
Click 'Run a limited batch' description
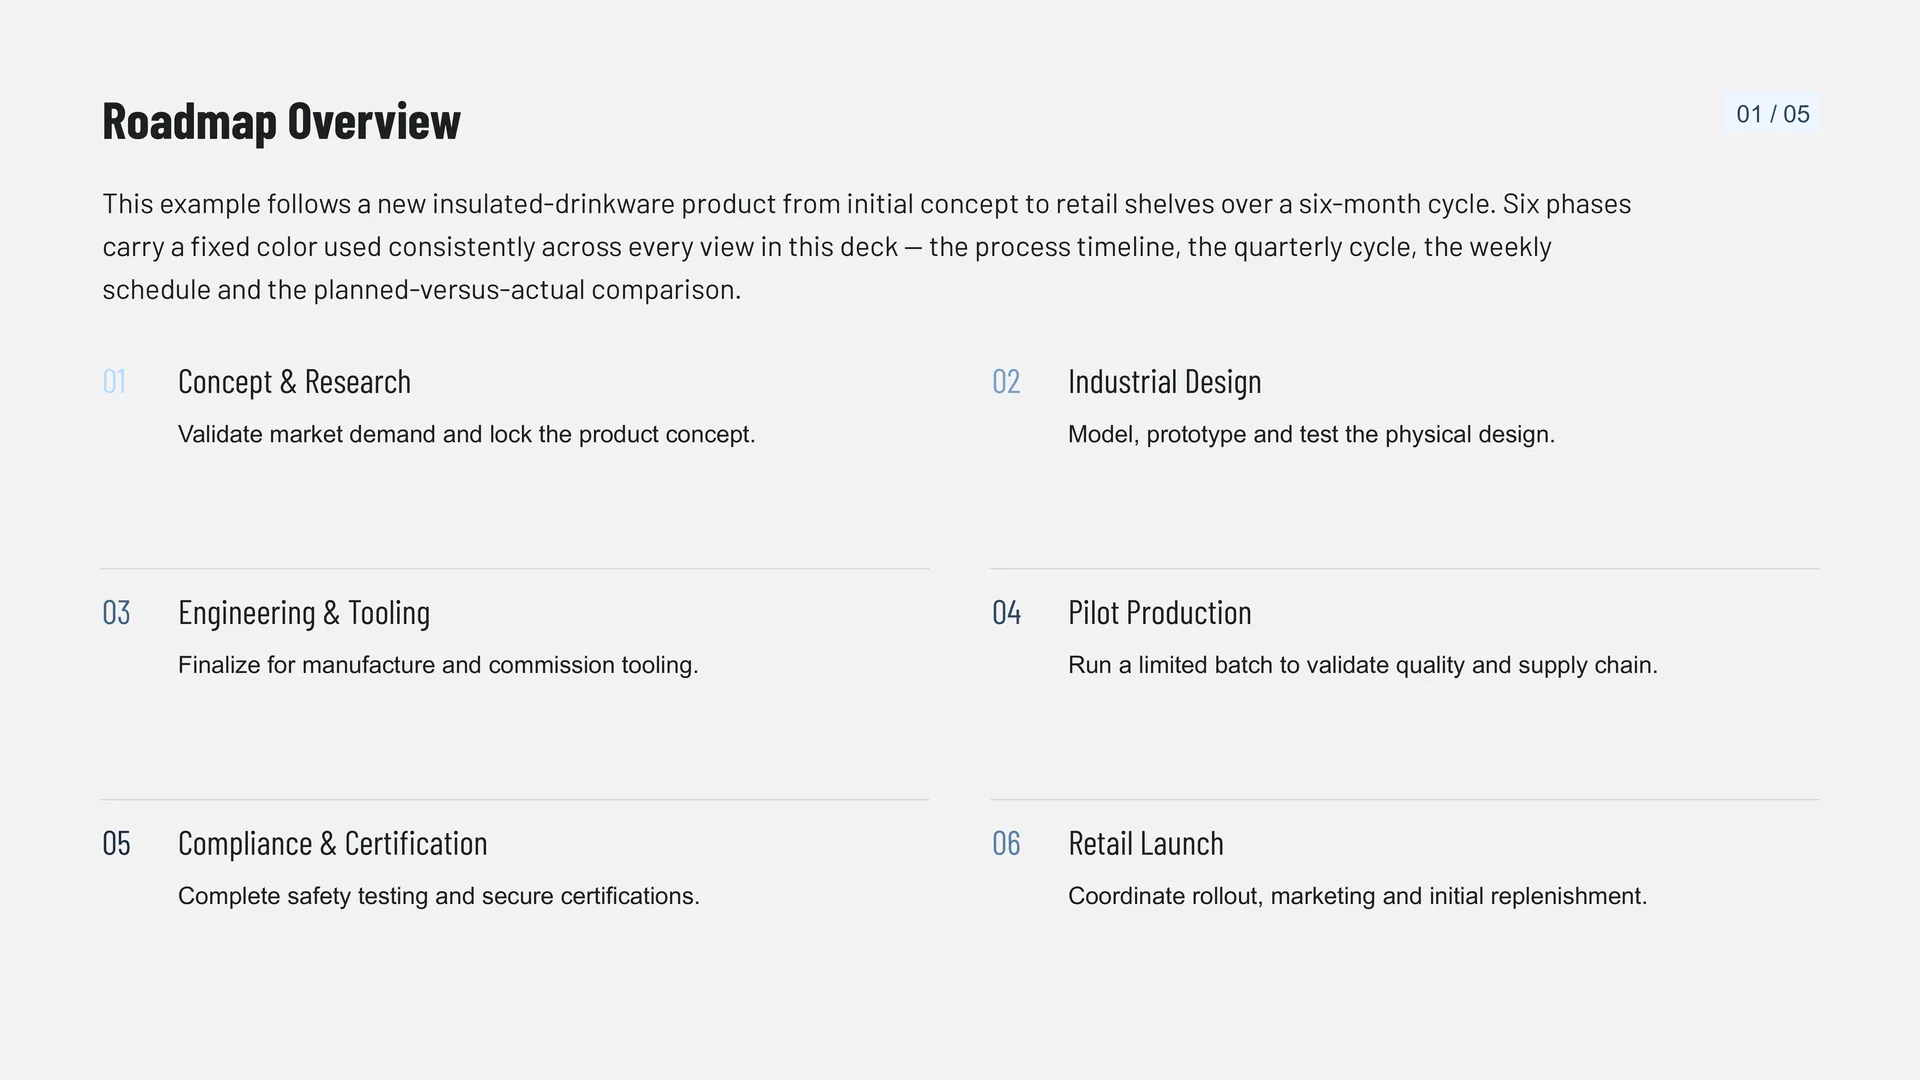1362,665
